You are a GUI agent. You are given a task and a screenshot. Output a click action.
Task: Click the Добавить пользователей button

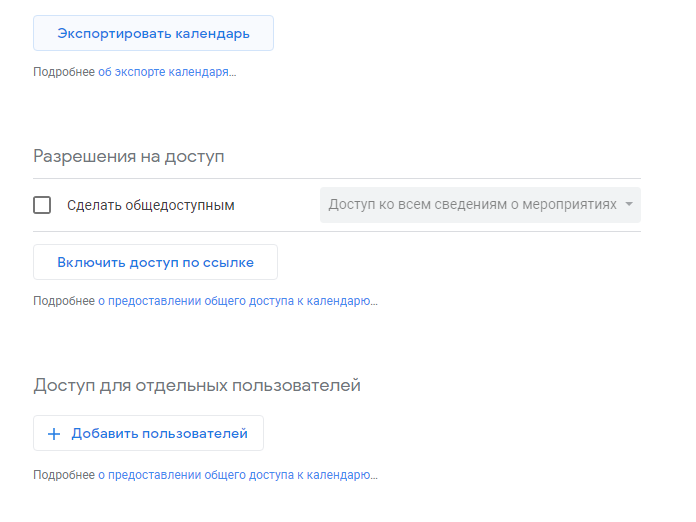click(148, 433)
